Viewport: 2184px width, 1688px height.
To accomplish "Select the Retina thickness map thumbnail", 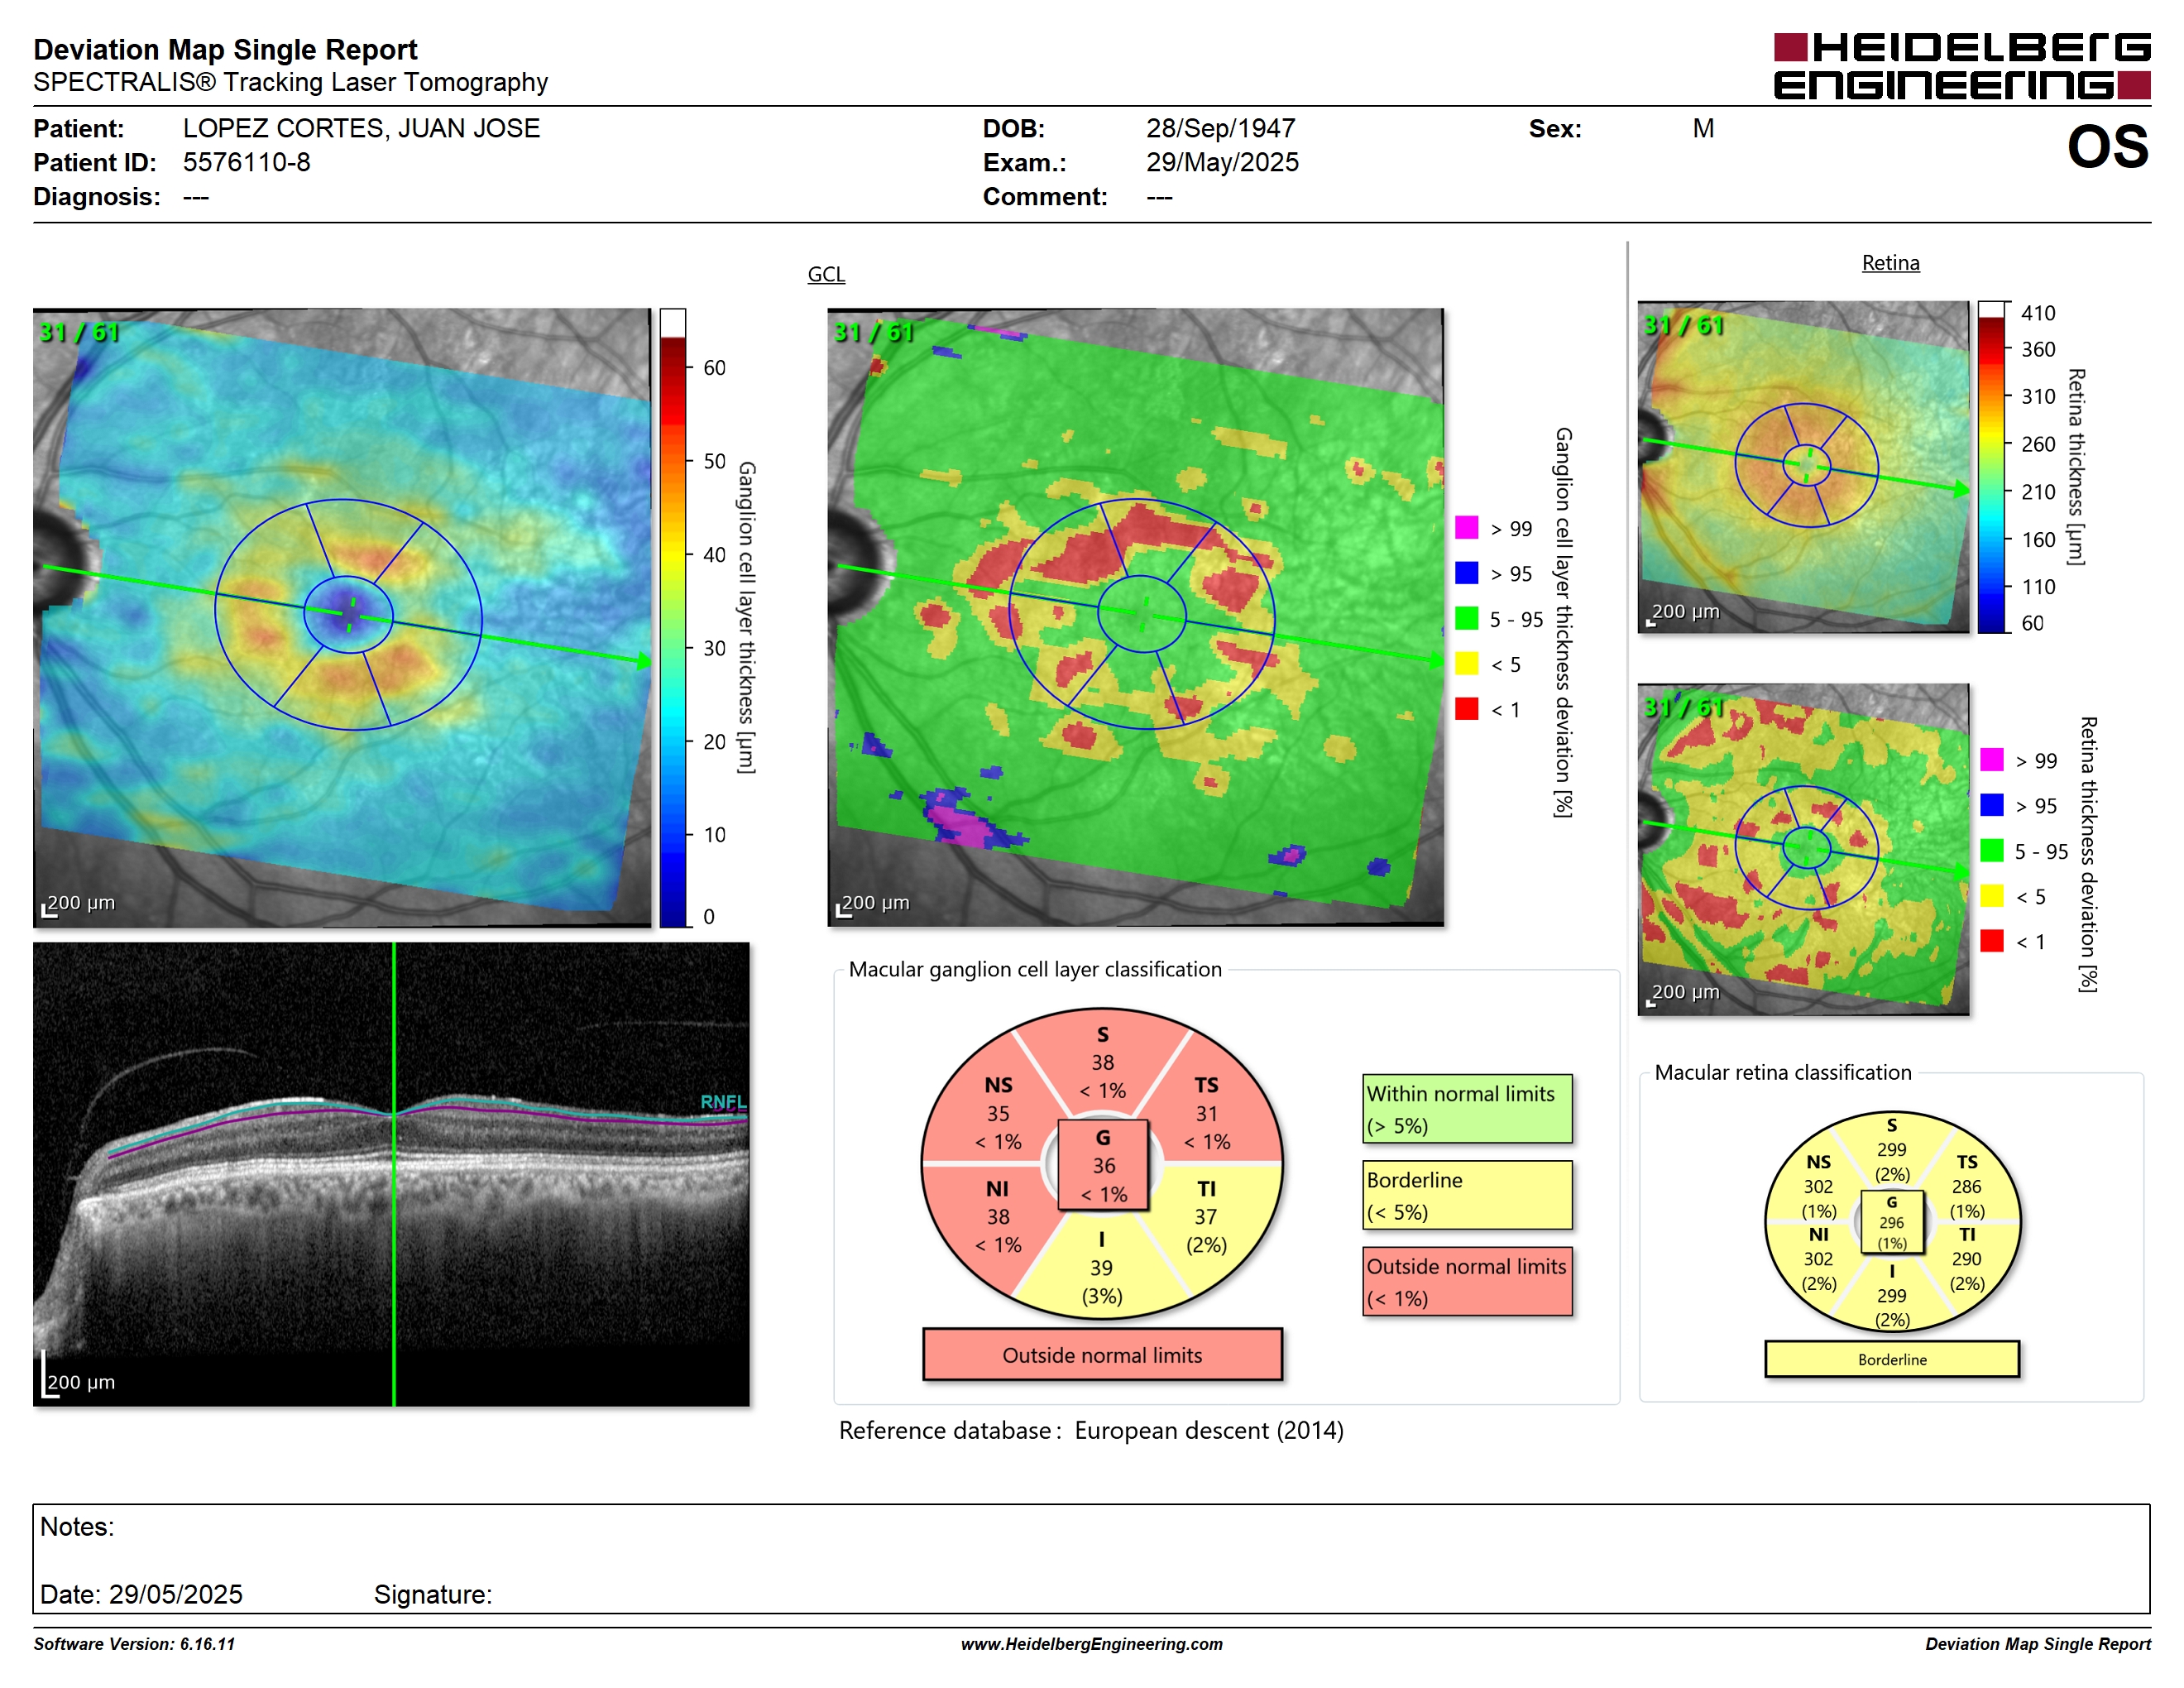I will 1803,467.
